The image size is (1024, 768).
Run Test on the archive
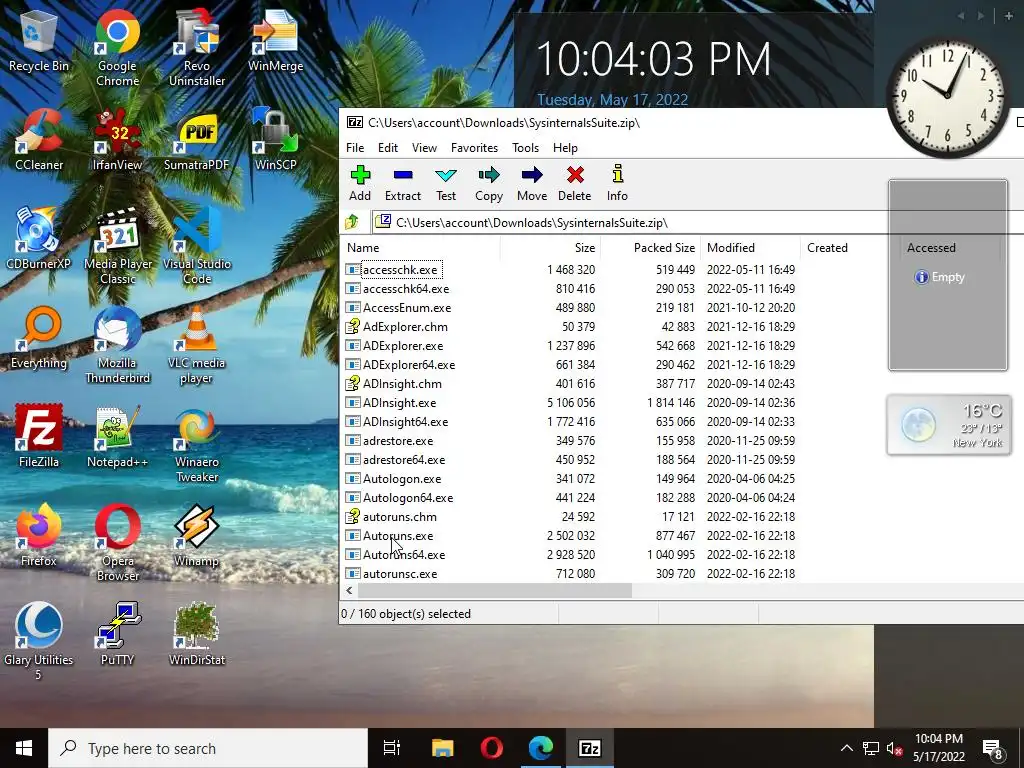[446, 184]
